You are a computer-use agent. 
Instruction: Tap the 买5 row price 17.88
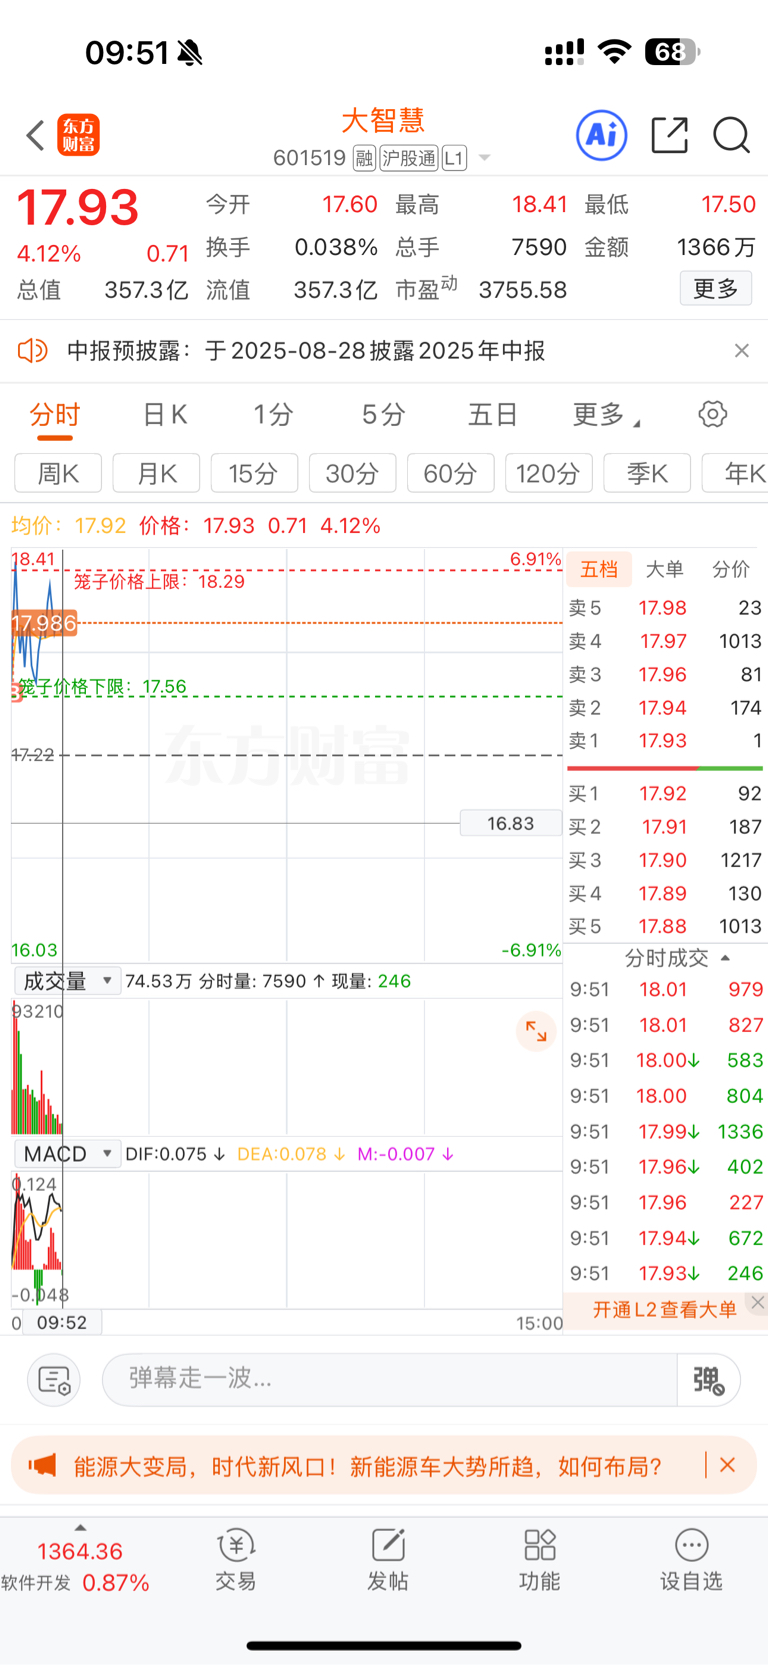click(663, 927)
